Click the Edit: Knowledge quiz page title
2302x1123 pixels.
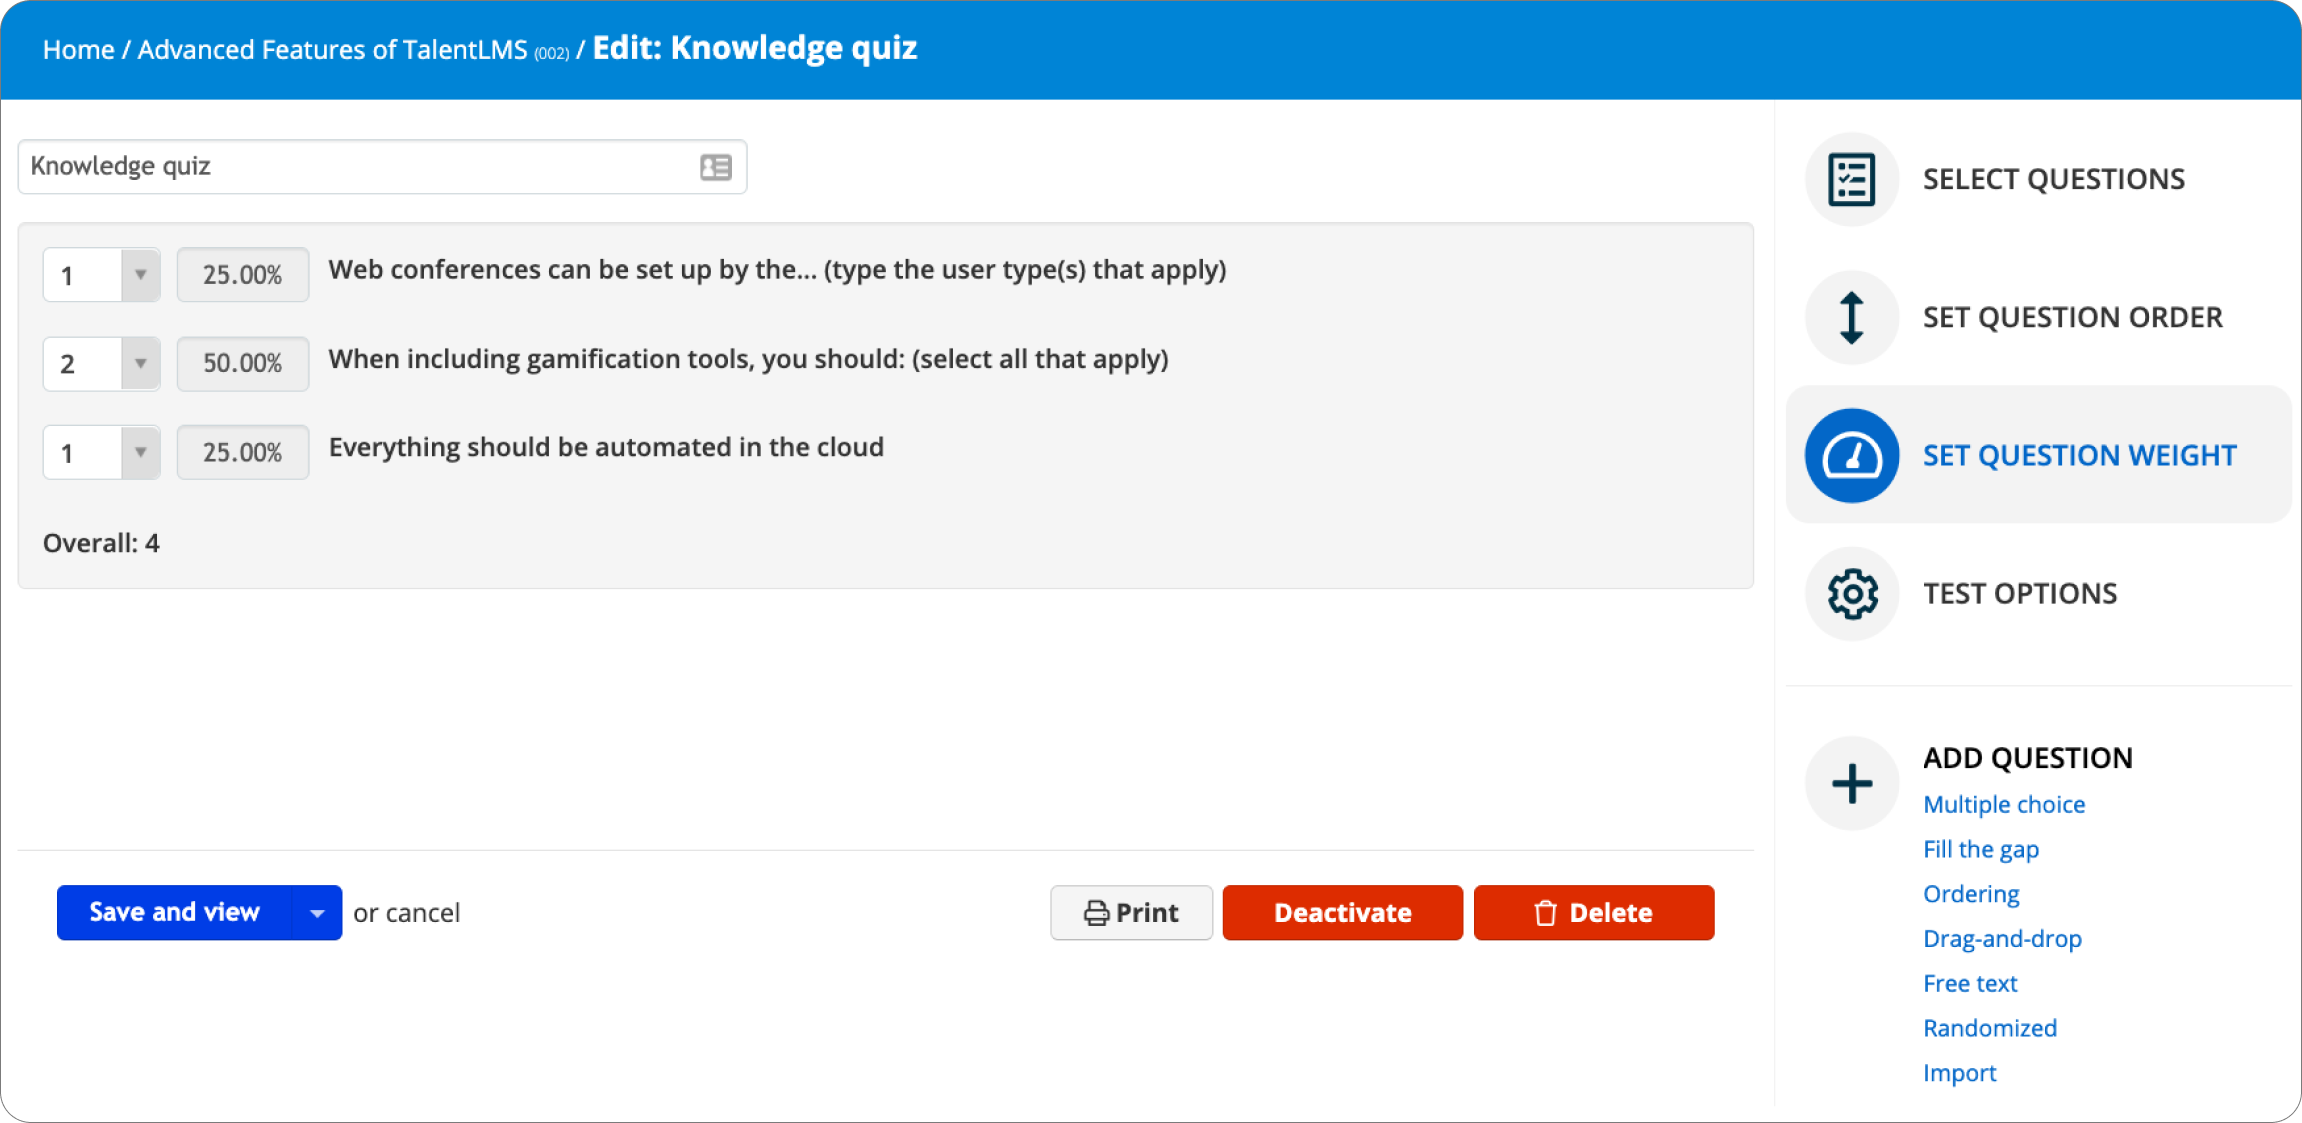tap(755, 48)
